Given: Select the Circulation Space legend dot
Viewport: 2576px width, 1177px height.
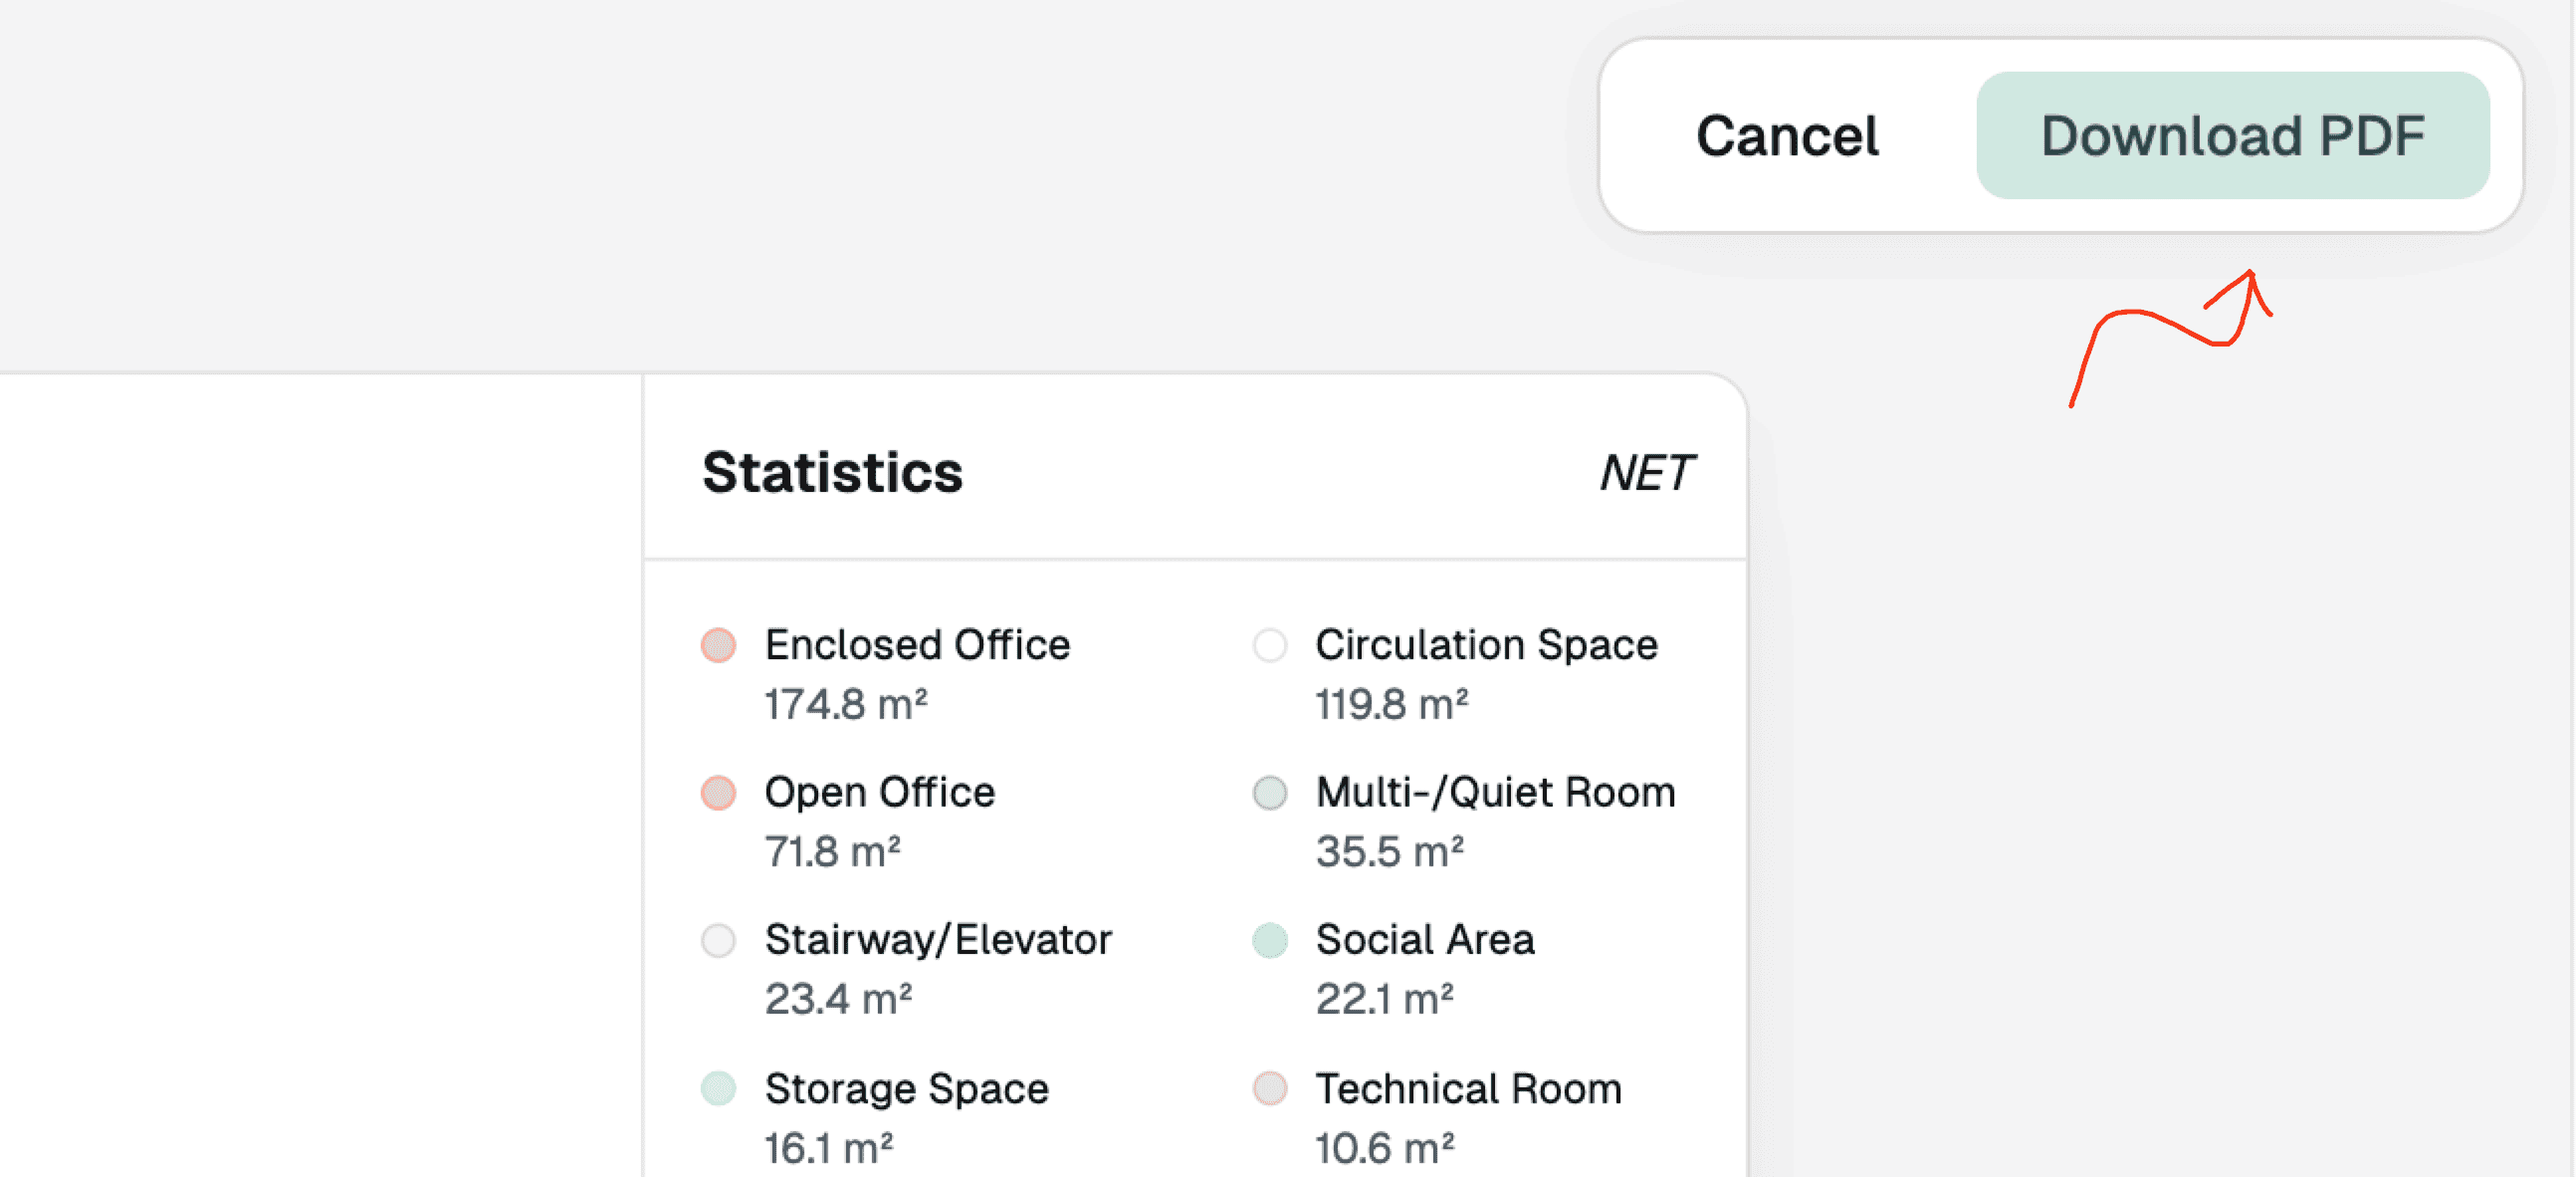Looking at the screenshot, I should 1269,645.
